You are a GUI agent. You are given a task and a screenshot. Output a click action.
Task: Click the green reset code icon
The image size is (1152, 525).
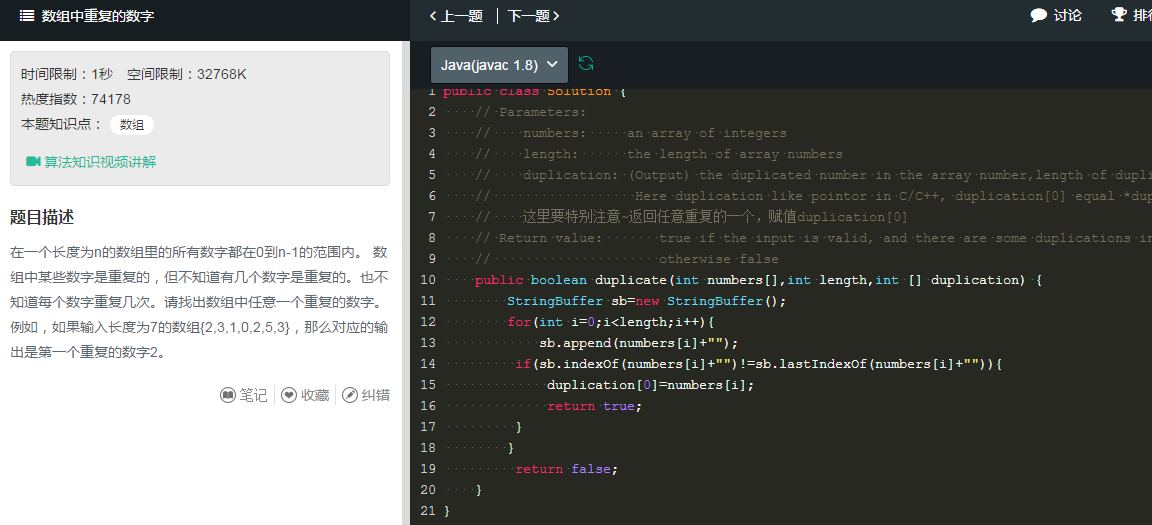586,63
